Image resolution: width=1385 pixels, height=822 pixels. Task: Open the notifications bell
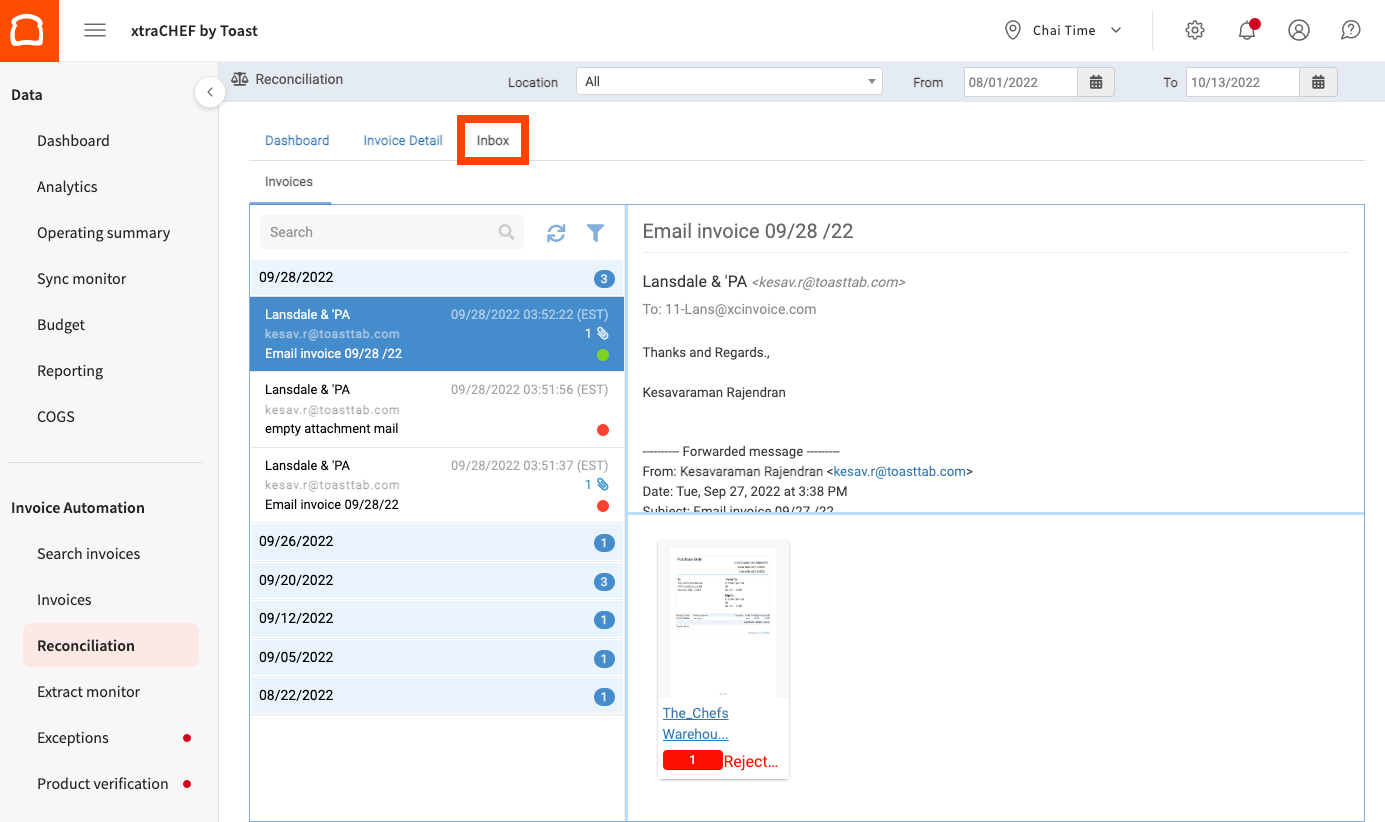tap(1247, 30)
